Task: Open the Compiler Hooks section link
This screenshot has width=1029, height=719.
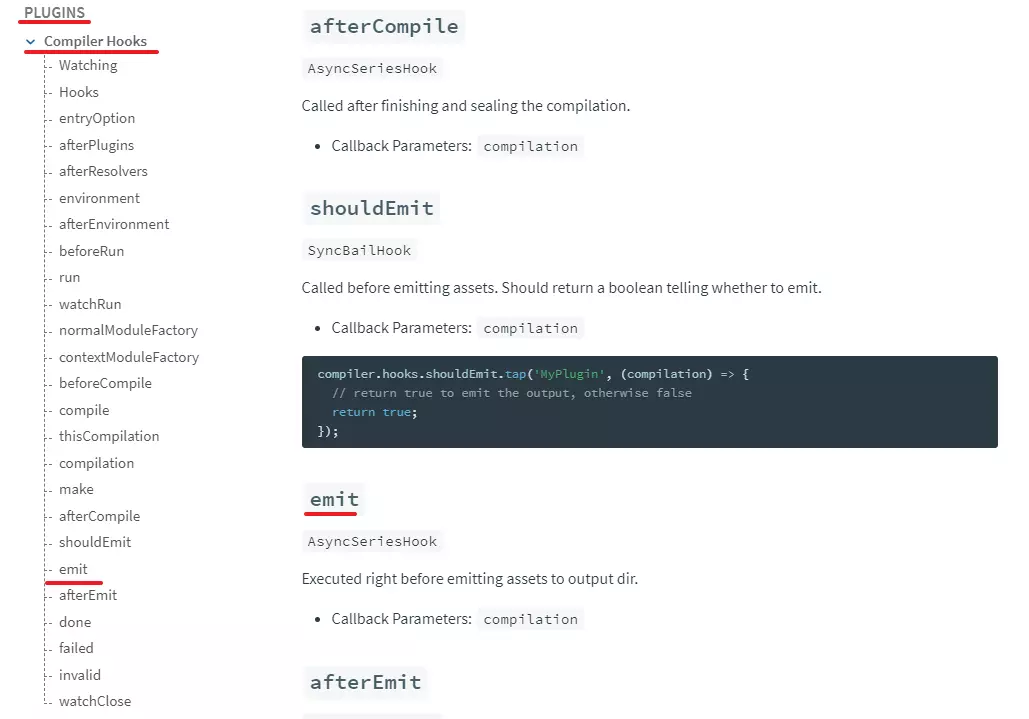Action: click(95, 42)
